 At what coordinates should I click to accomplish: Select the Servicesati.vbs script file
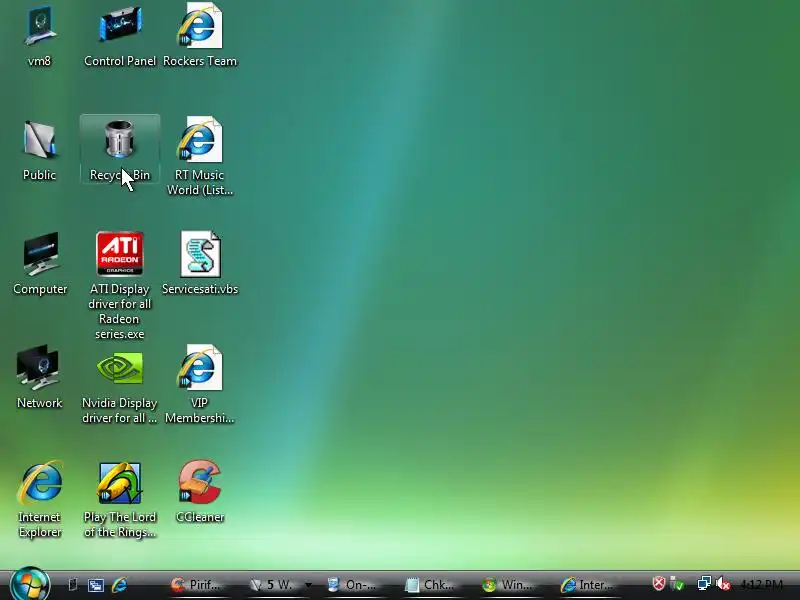pos(200,263)
